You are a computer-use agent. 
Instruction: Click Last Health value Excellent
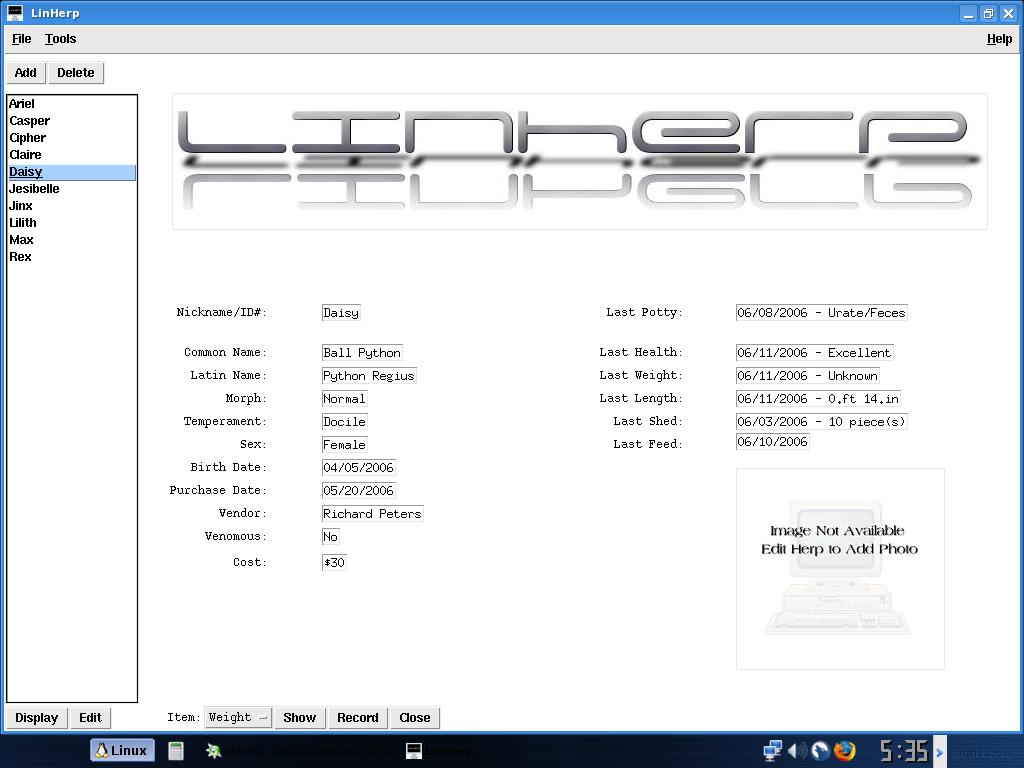click(x=814, y=353)
